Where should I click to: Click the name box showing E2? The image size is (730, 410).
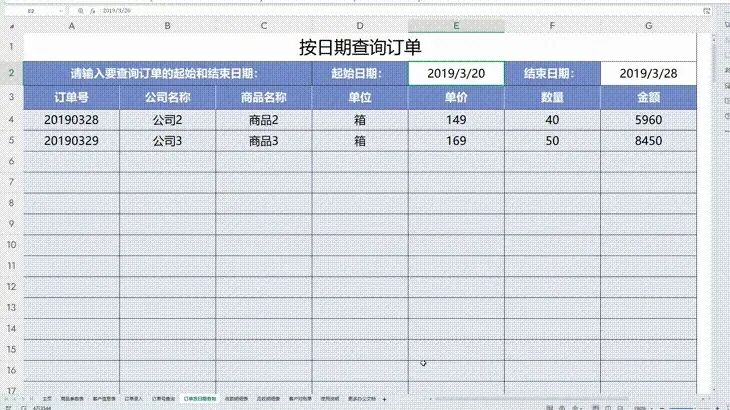(x=32, y=9)
